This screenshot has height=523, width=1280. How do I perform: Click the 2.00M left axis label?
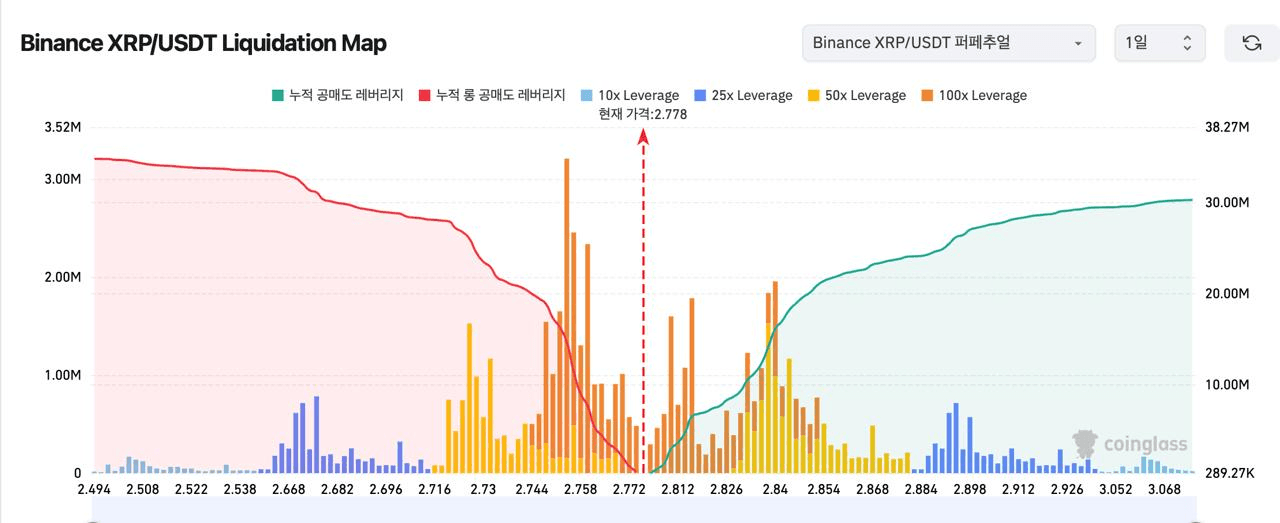[x=62, y=277]
